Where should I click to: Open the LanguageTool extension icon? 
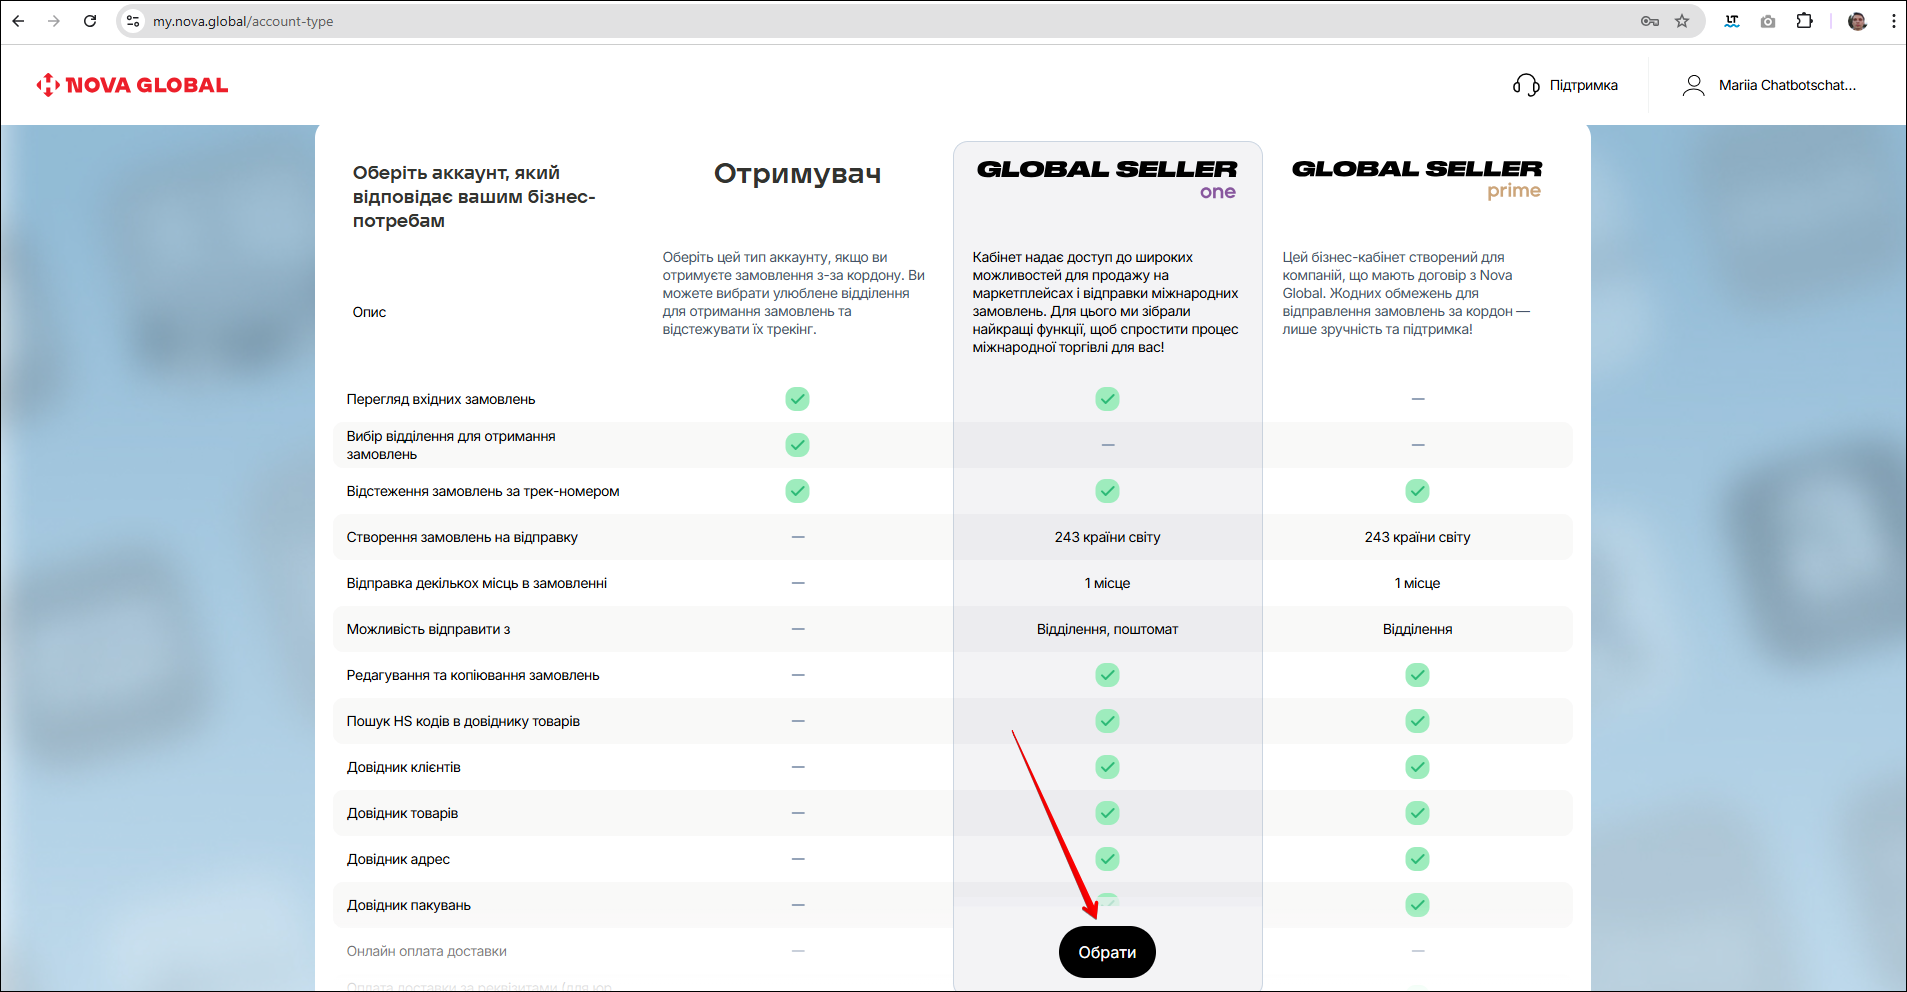[x=1732, y=21]
